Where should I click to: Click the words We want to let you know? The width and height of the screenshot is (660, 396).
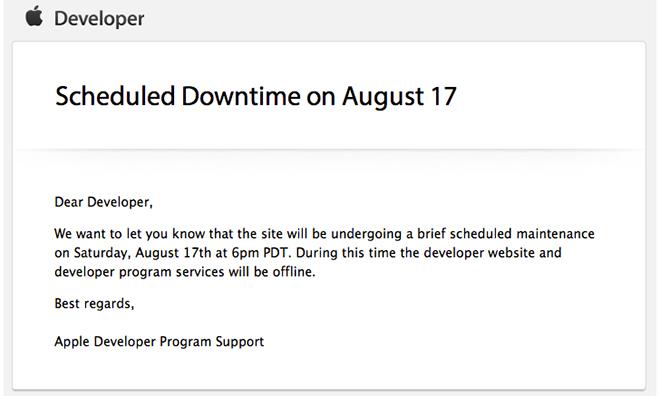130,234
